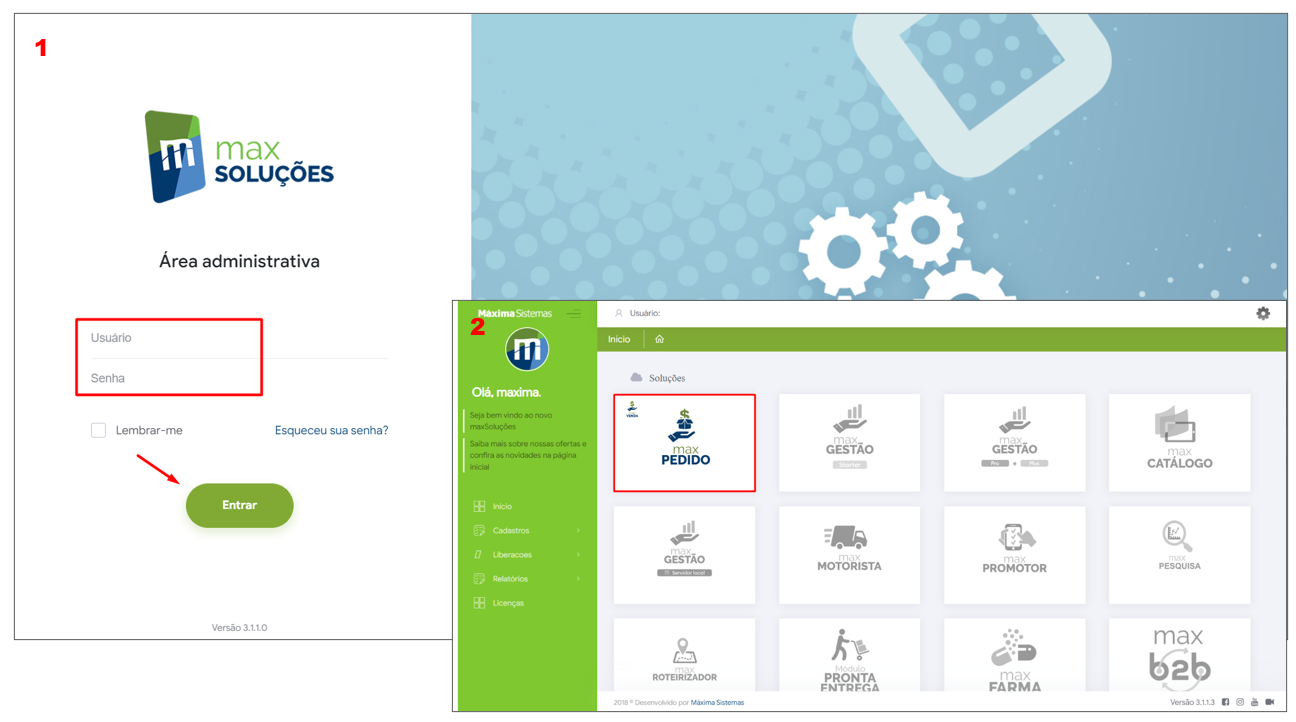Go to Início in the sidebar menu
1296x722 pixels.
coord(502,507)
